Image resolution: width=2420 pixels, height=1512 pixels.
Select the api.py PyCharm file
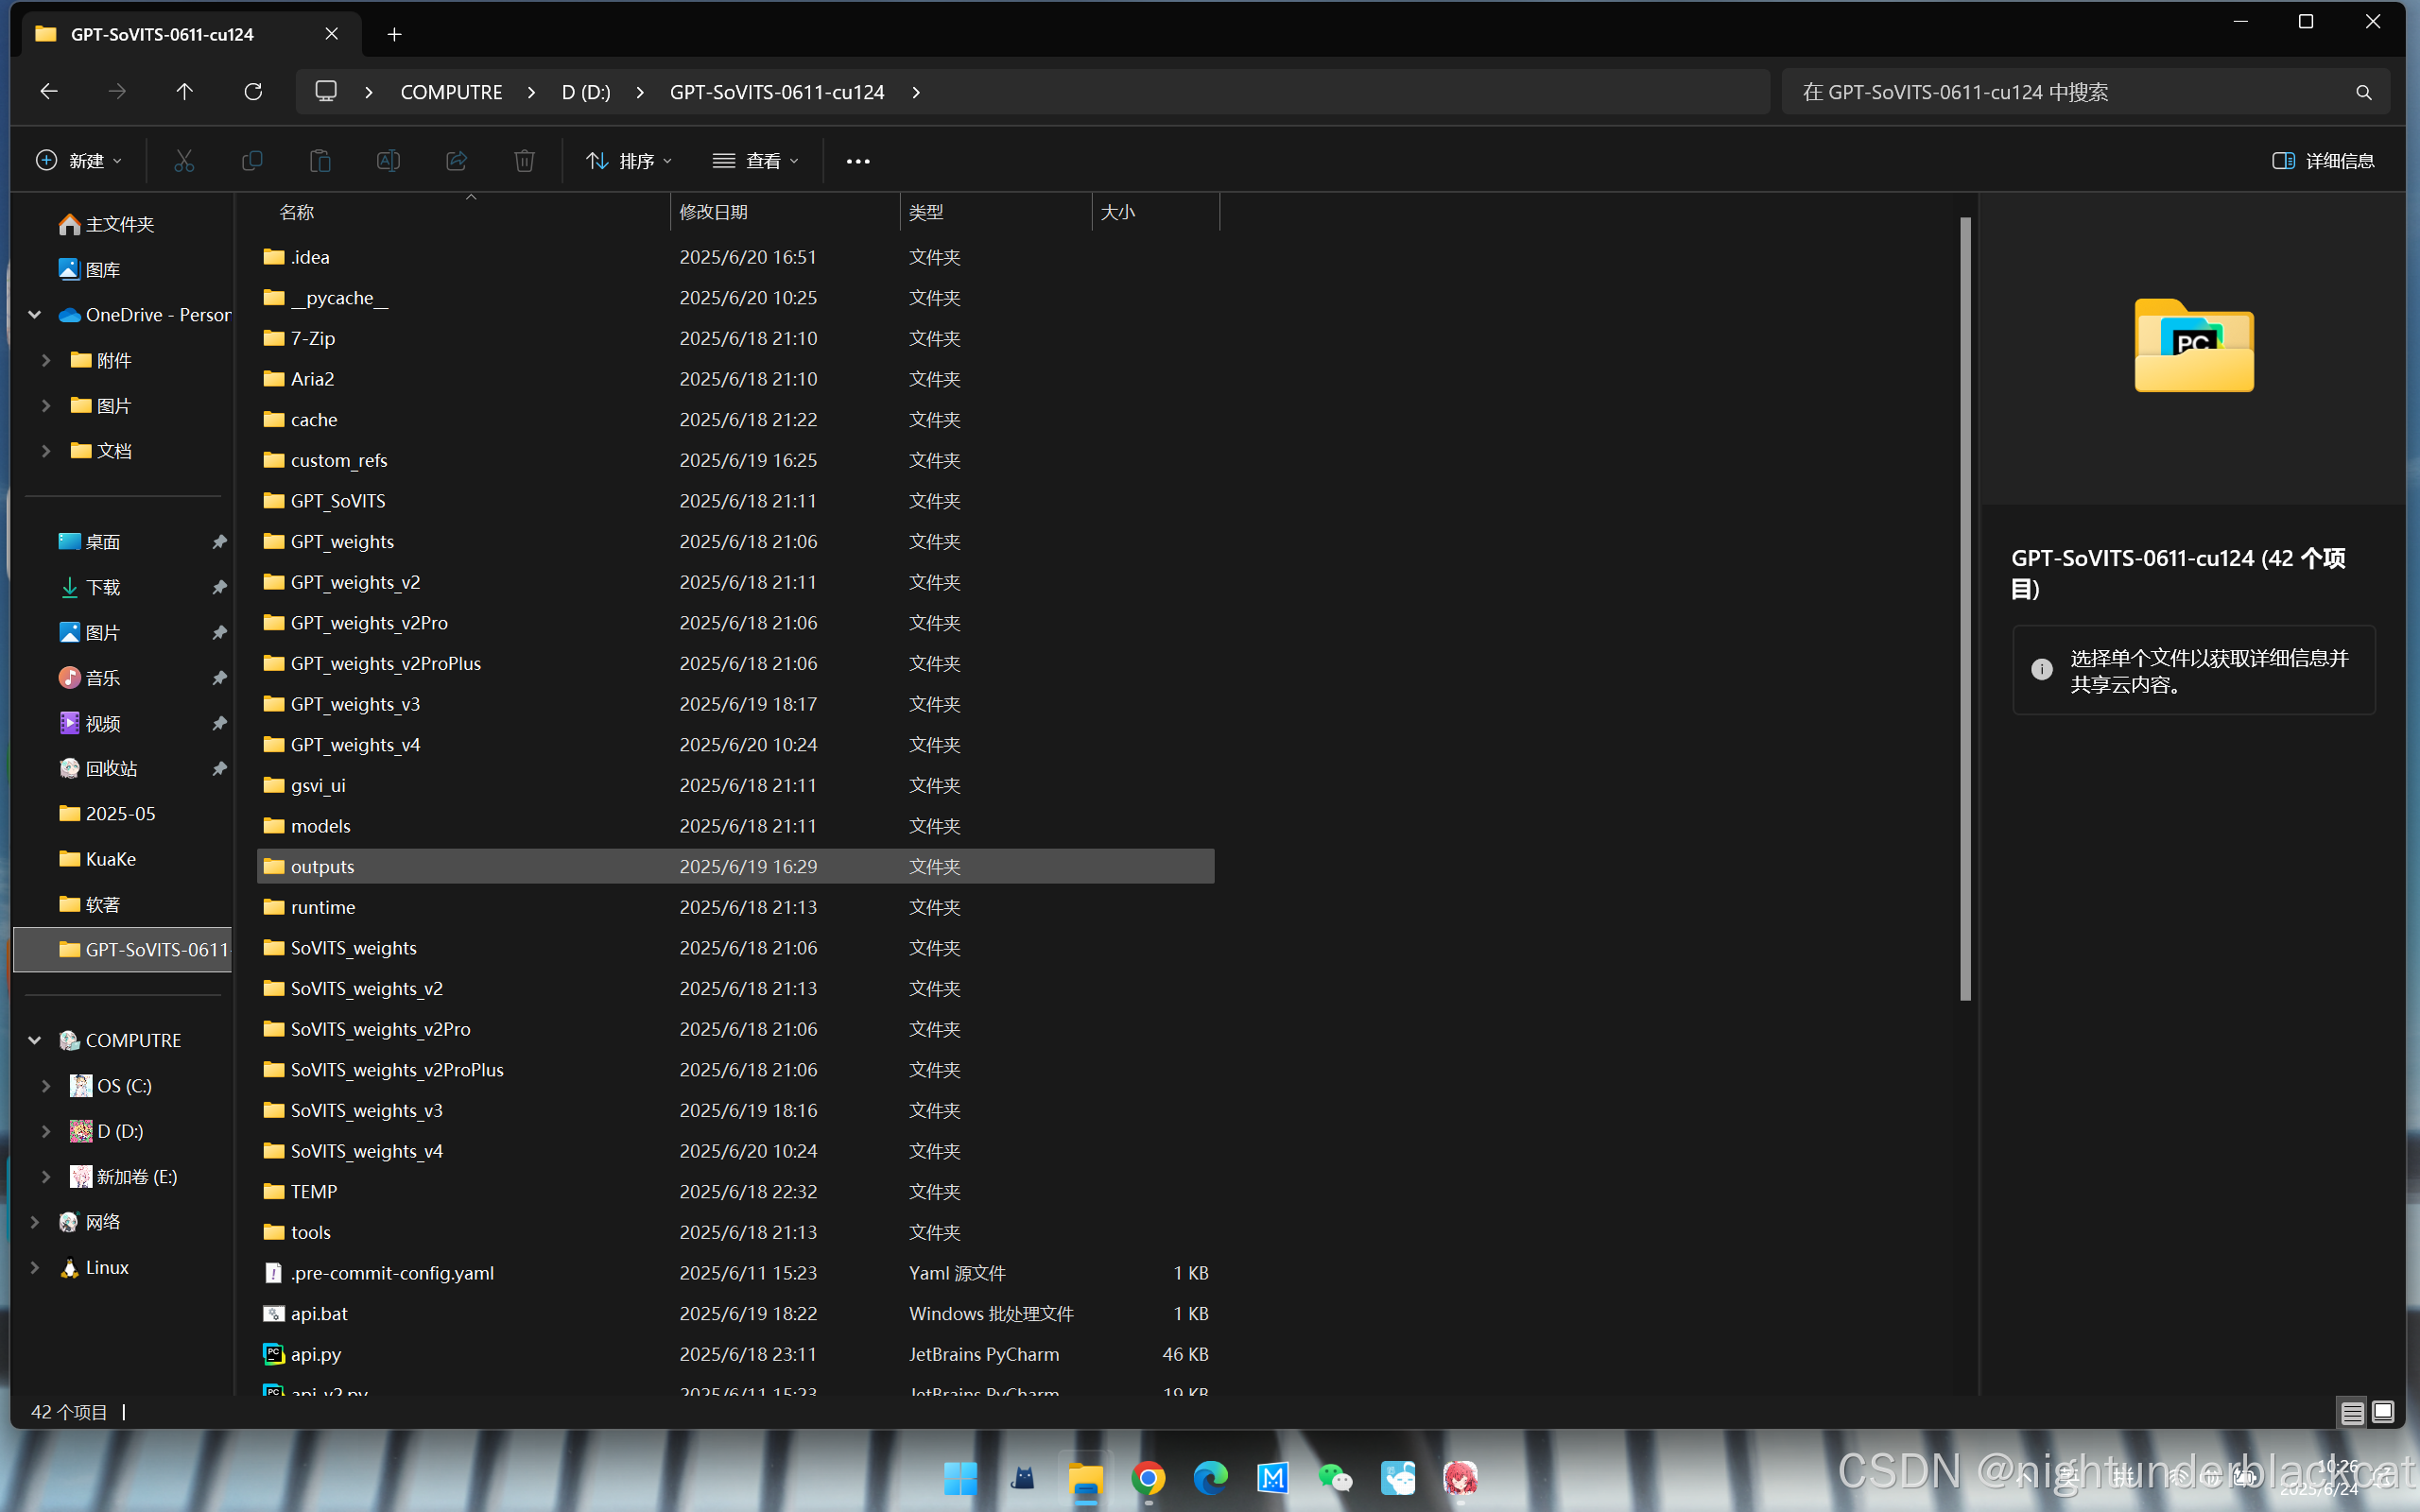(736, 1354)
